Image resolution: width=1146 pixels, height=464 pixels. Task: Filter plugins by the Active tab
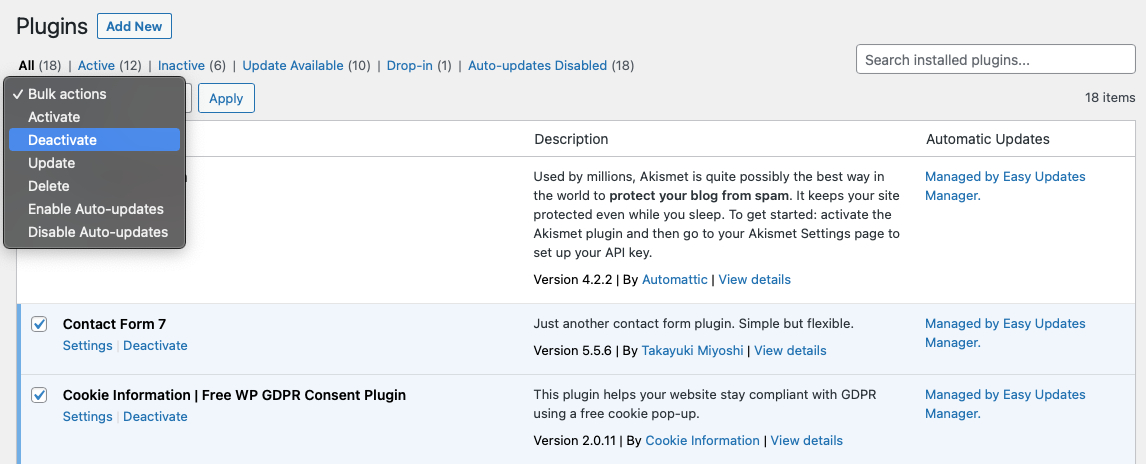[96, 66]
